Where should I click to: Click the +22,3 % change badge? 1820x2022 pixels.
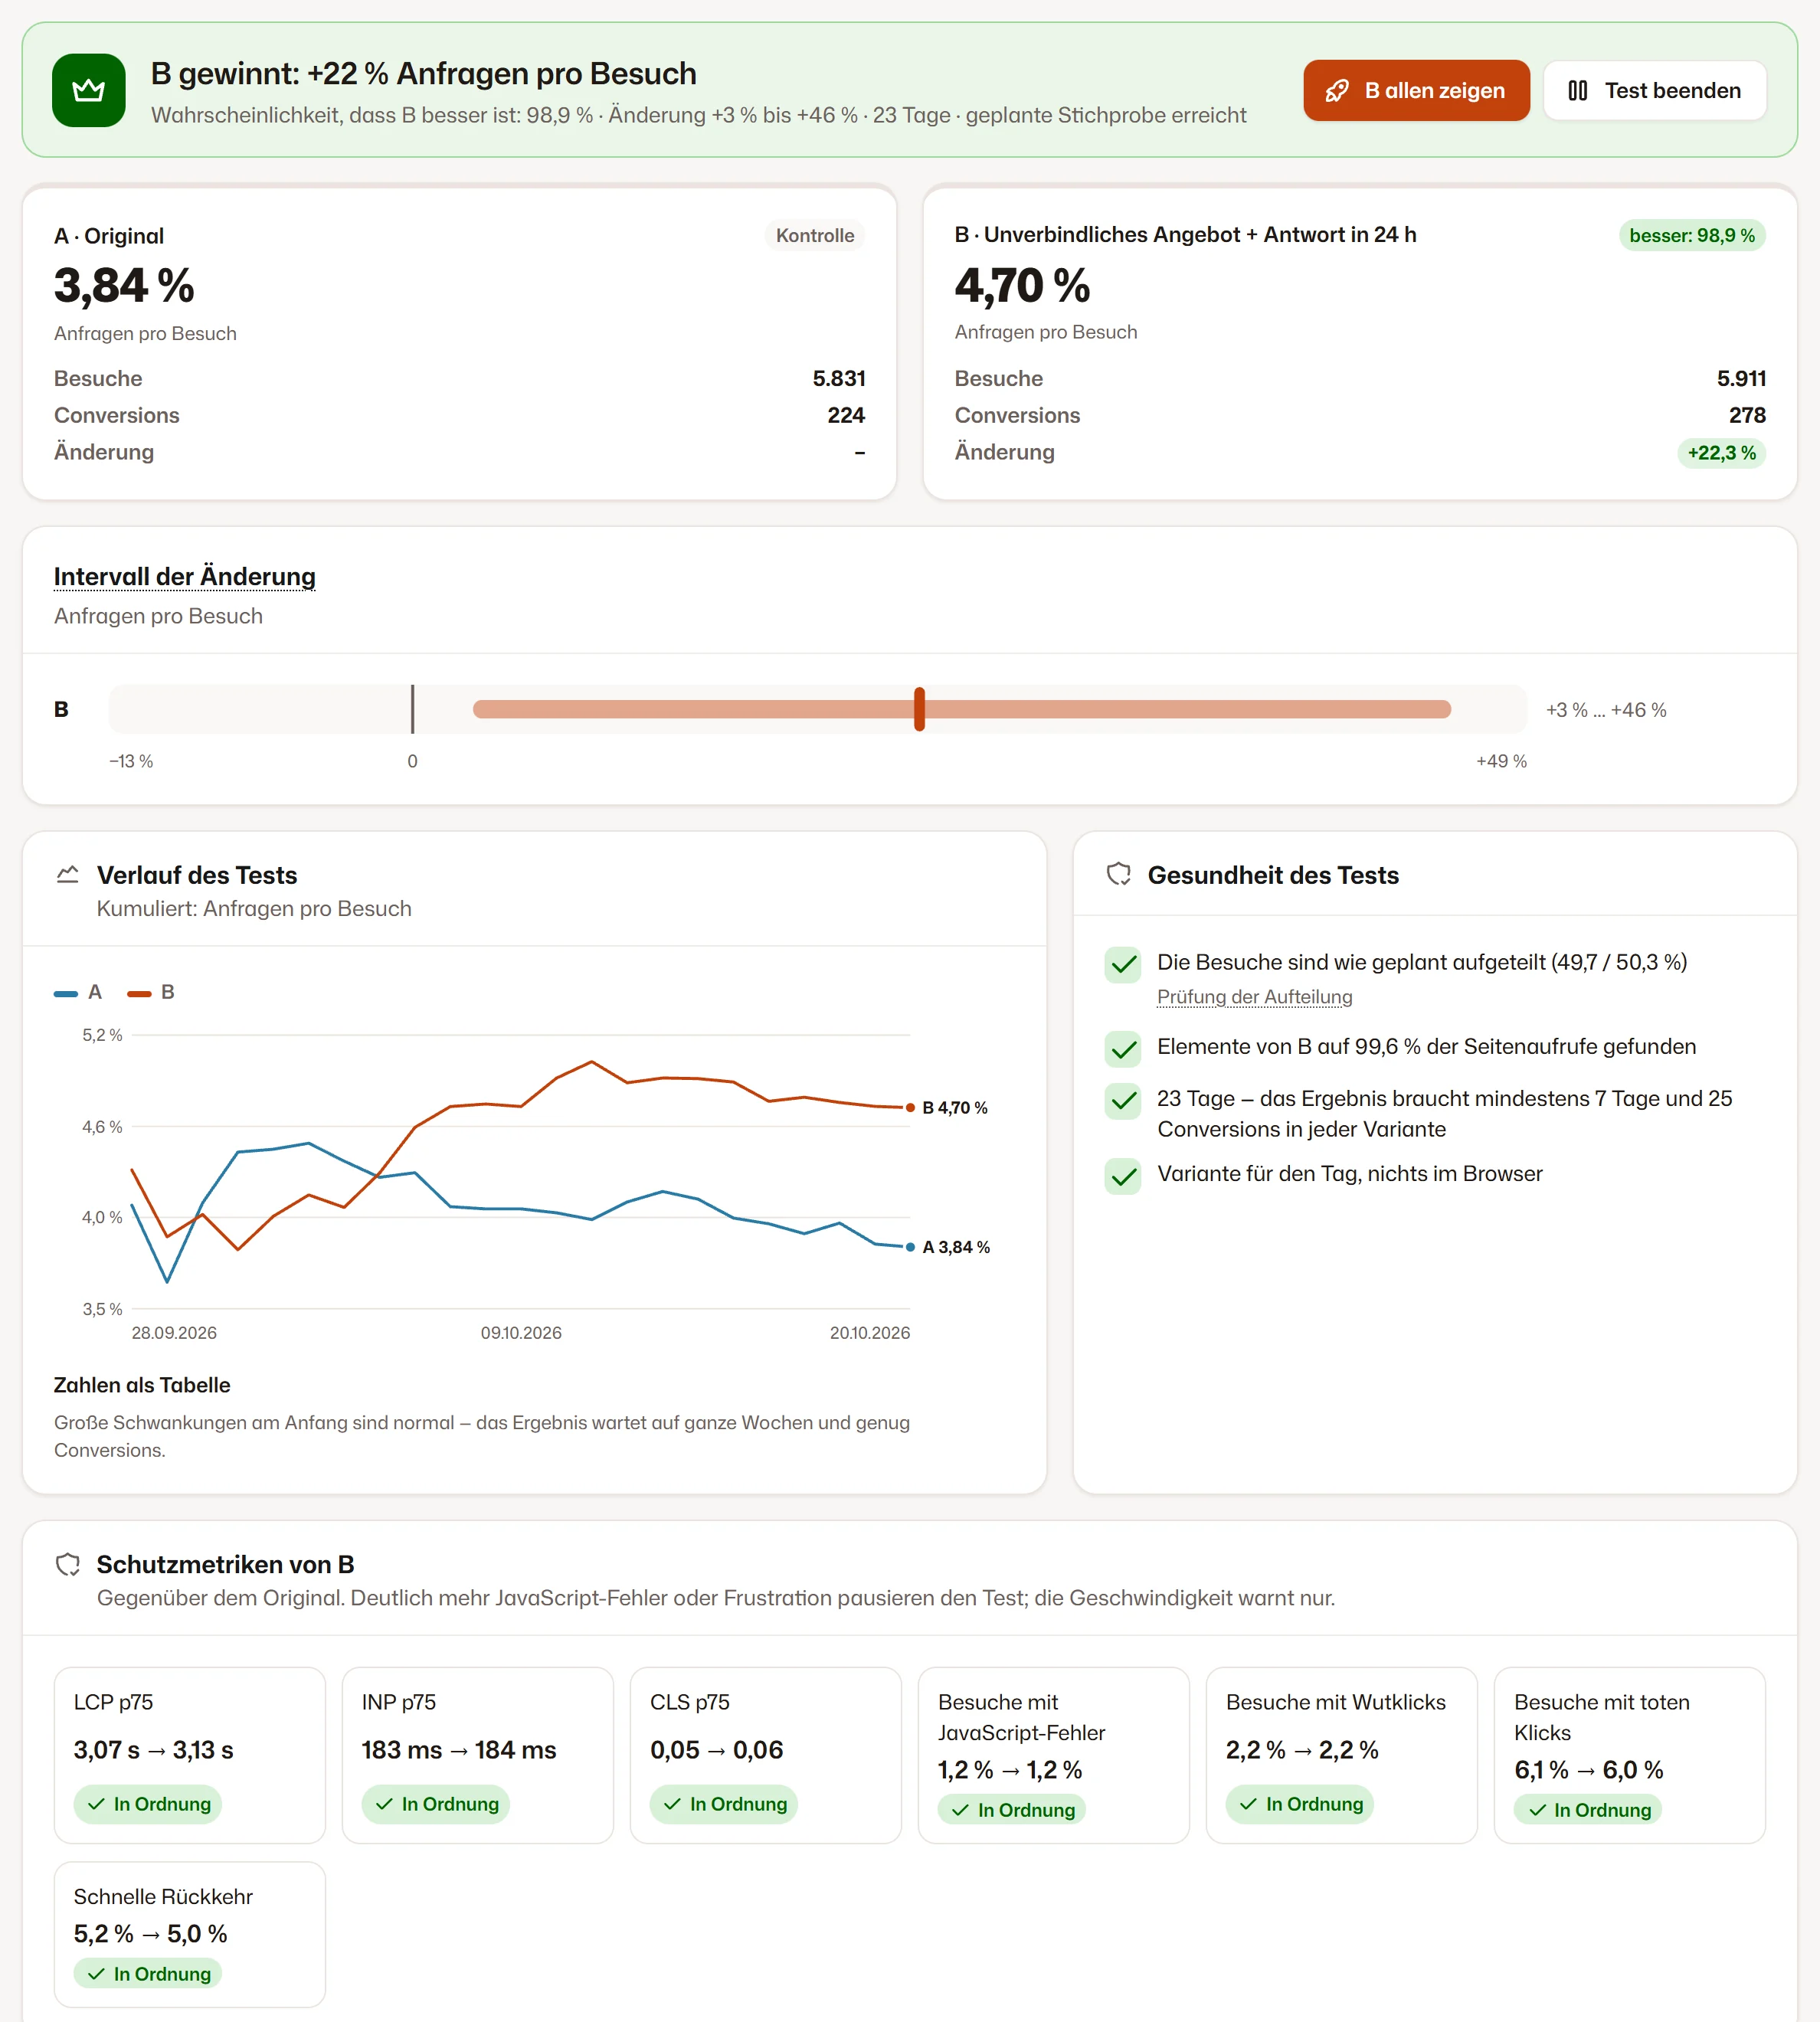point(1721,453)
